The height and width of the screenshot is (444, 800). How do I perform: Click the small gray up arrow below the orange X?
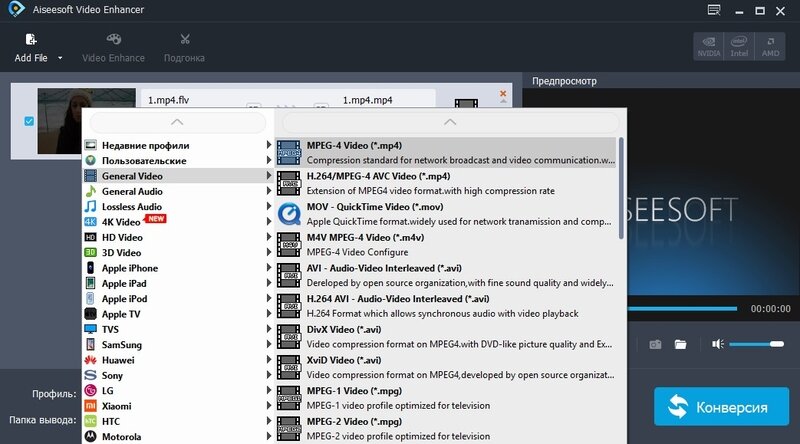(504, 101)
